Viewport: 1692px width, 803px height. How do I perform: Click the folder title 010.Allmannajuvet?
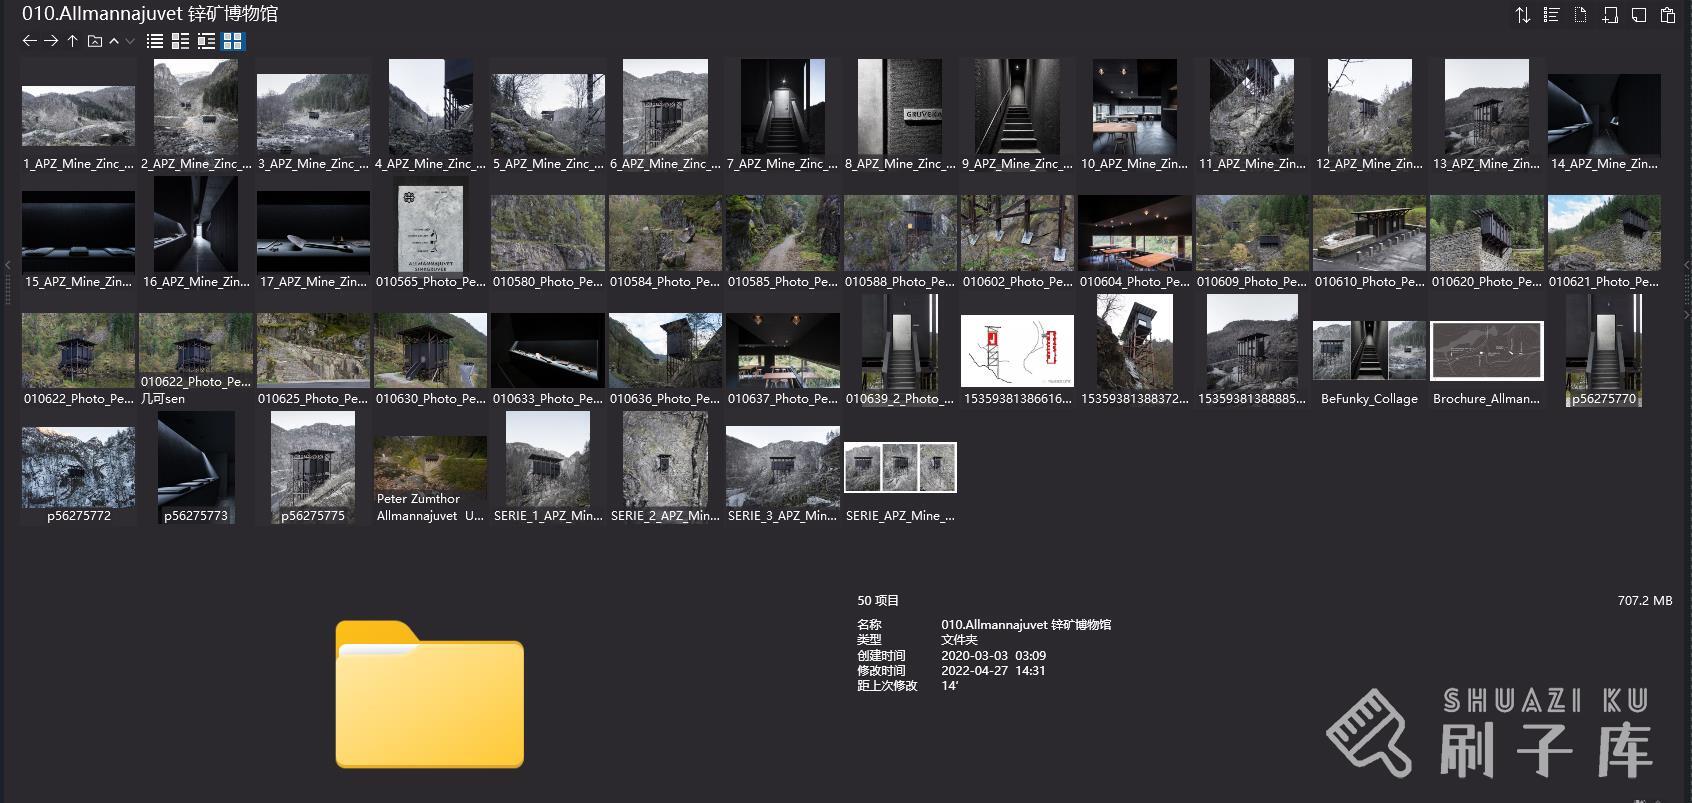pyautogui.click(x=150, y=14)
